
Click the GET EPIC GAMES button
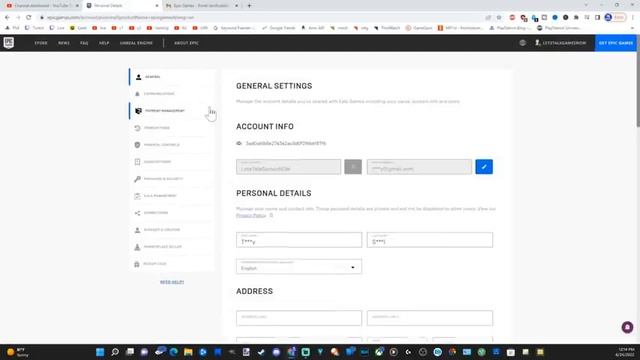(x=616, y=43)
